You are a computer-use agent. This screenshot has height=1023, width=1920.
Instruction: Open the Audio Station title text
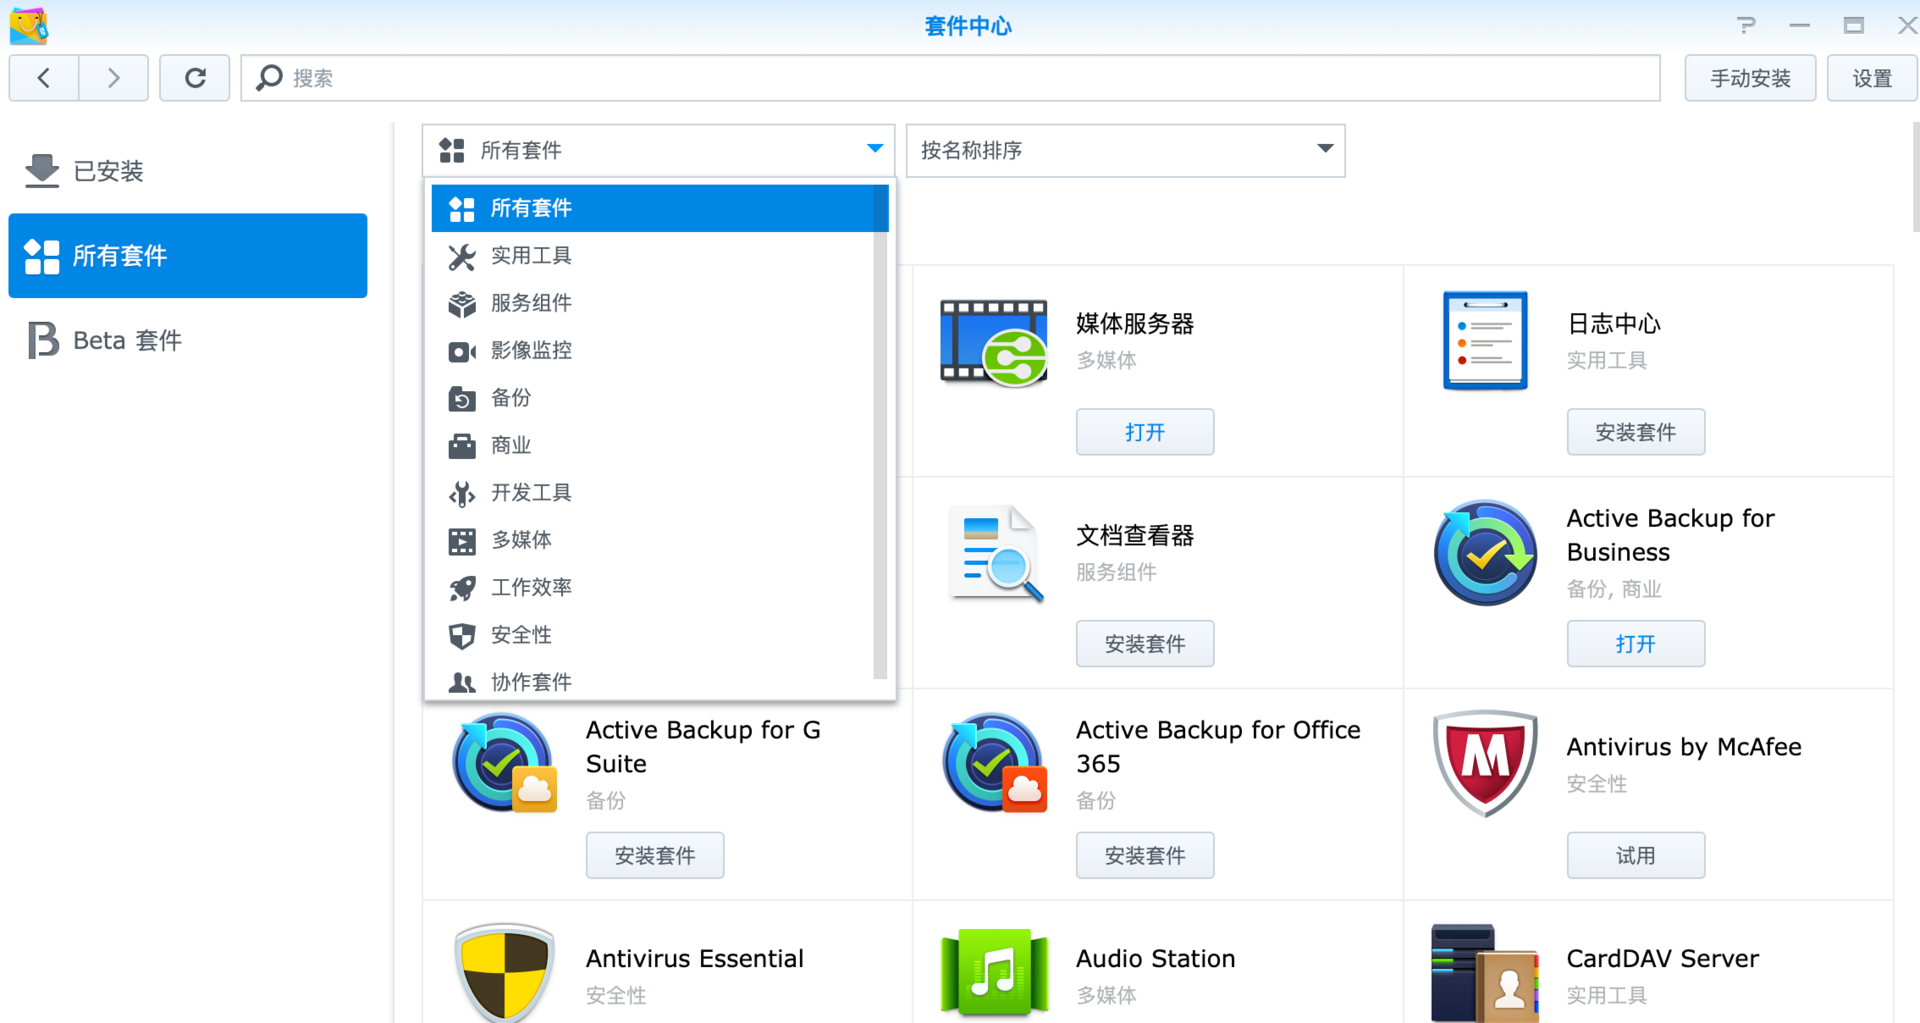[1156, 959]
